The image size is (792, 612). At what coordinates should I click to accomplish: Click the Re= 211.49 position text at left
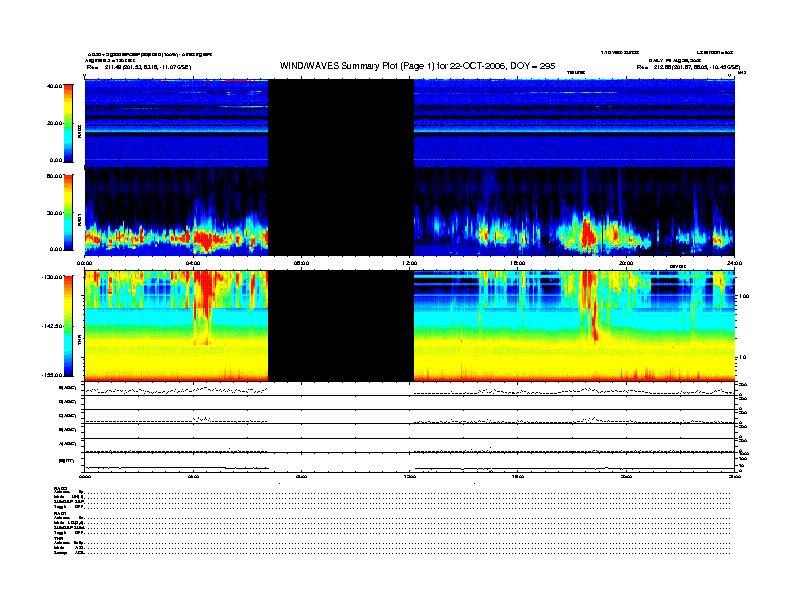coord(139,67)
